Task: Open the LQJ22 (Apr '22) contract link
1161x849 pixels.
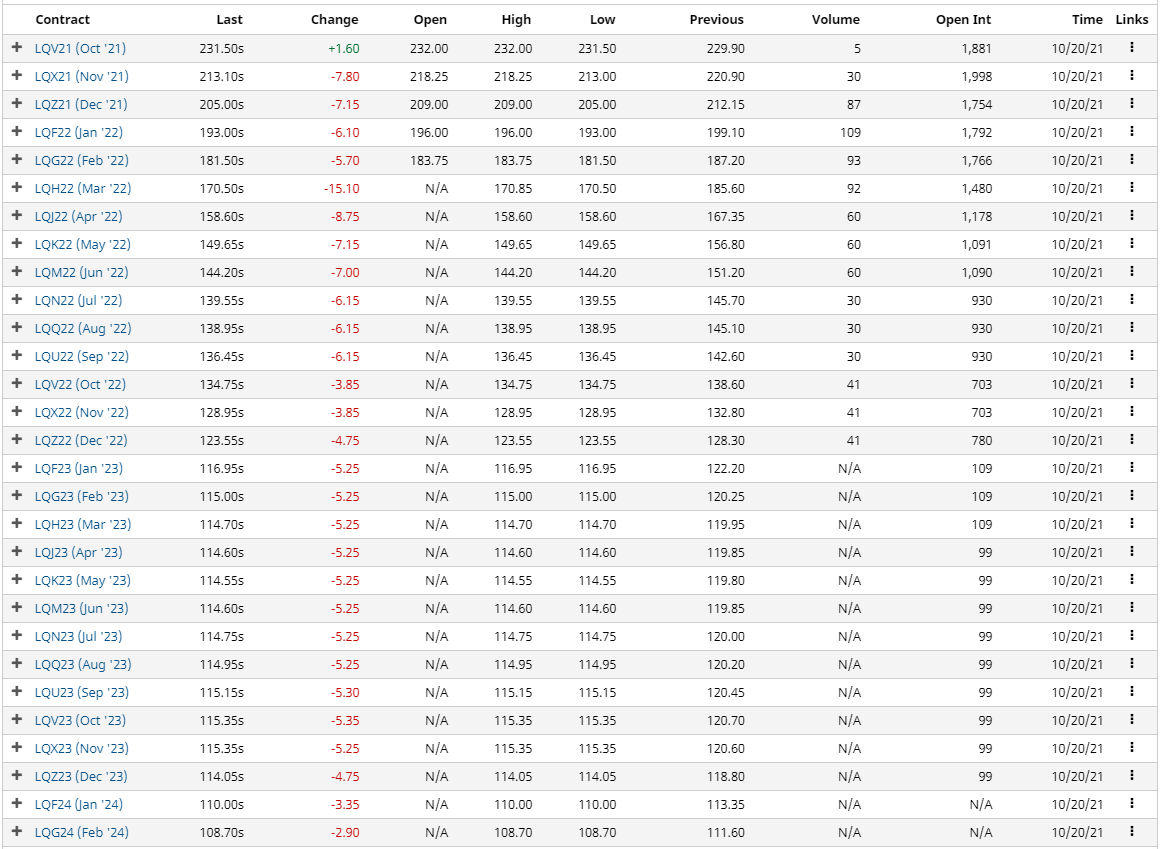Action: tap(78, 216)
